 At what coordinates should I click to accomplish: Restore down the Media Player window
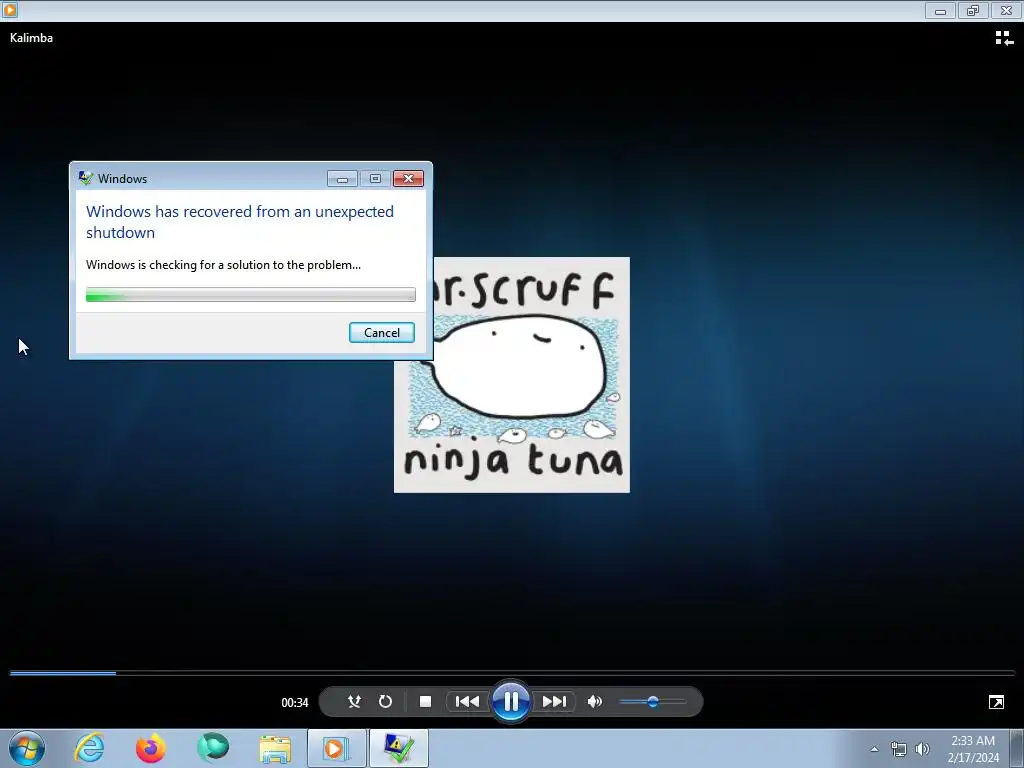[x=973, y=10]
